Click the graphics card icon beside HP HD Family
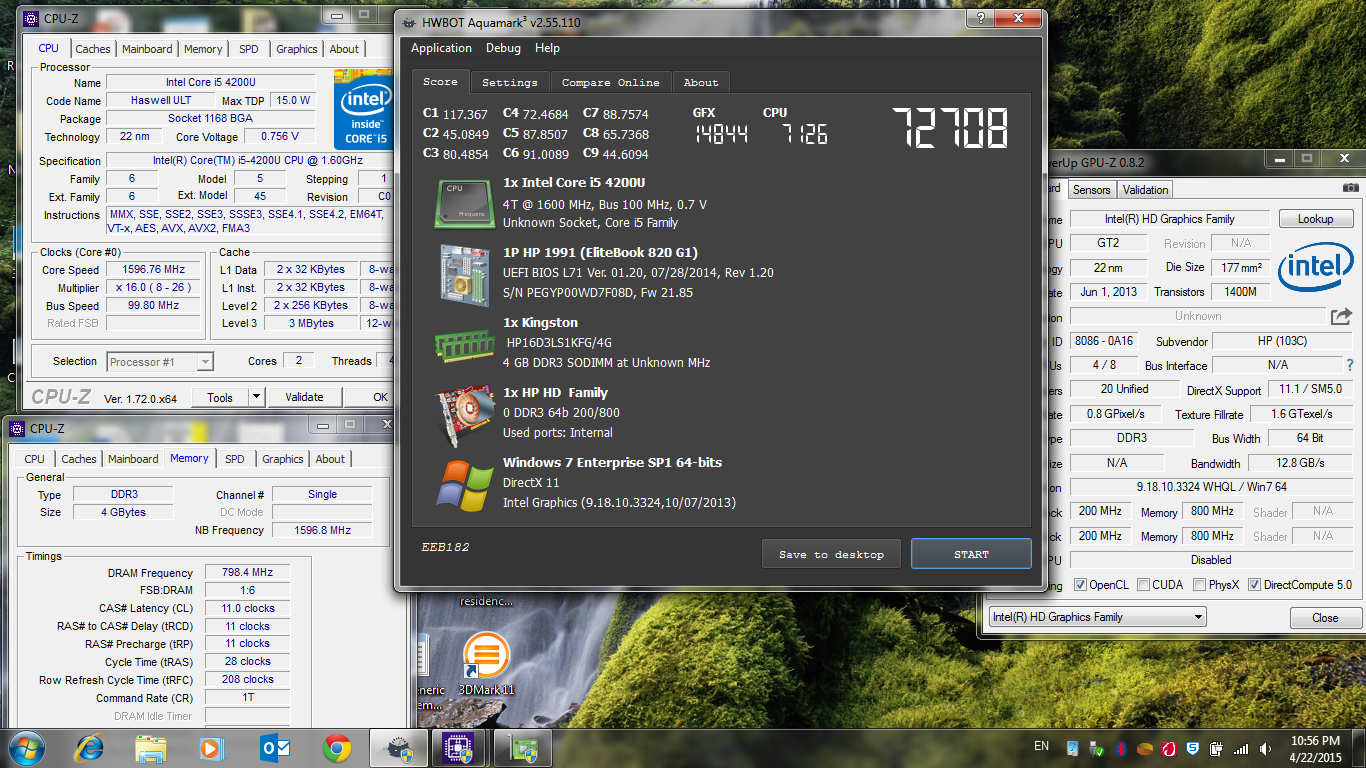Viewport: 1366px width, 768px height. (465, 415)
